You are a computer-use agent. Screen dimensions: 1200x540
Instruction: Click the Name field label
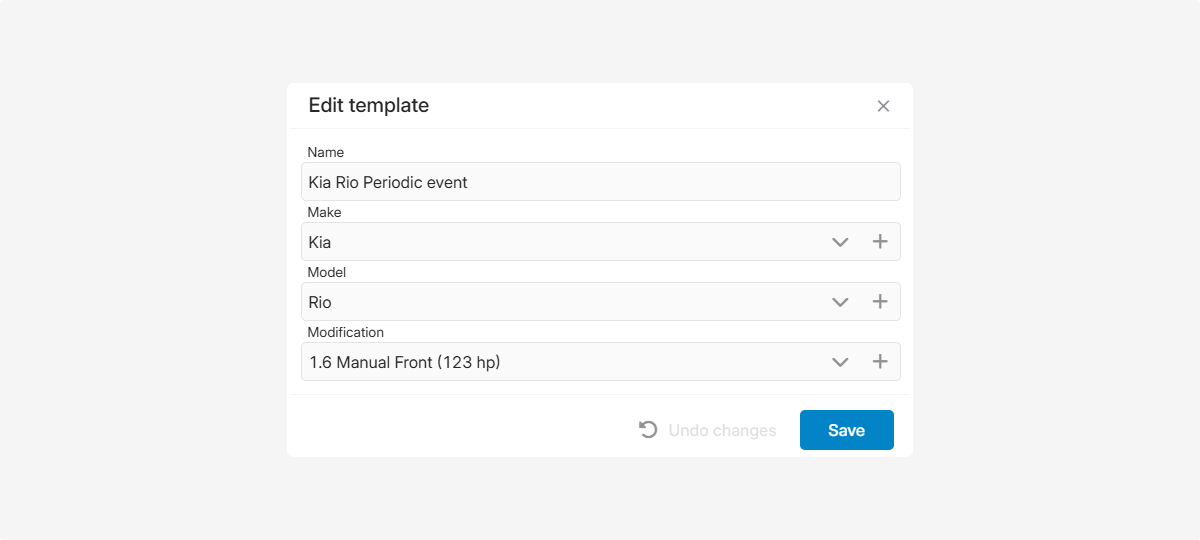[x=325, y=152]
